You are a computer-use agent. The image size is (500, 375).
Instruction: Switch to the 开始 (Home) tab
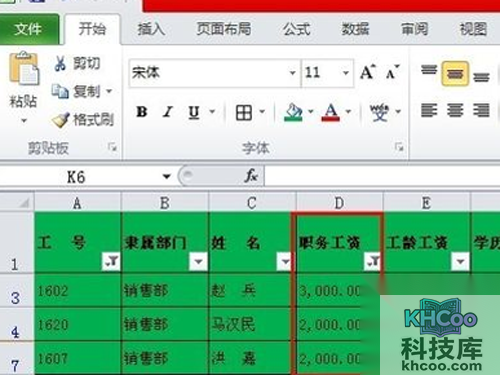(92, 29)
